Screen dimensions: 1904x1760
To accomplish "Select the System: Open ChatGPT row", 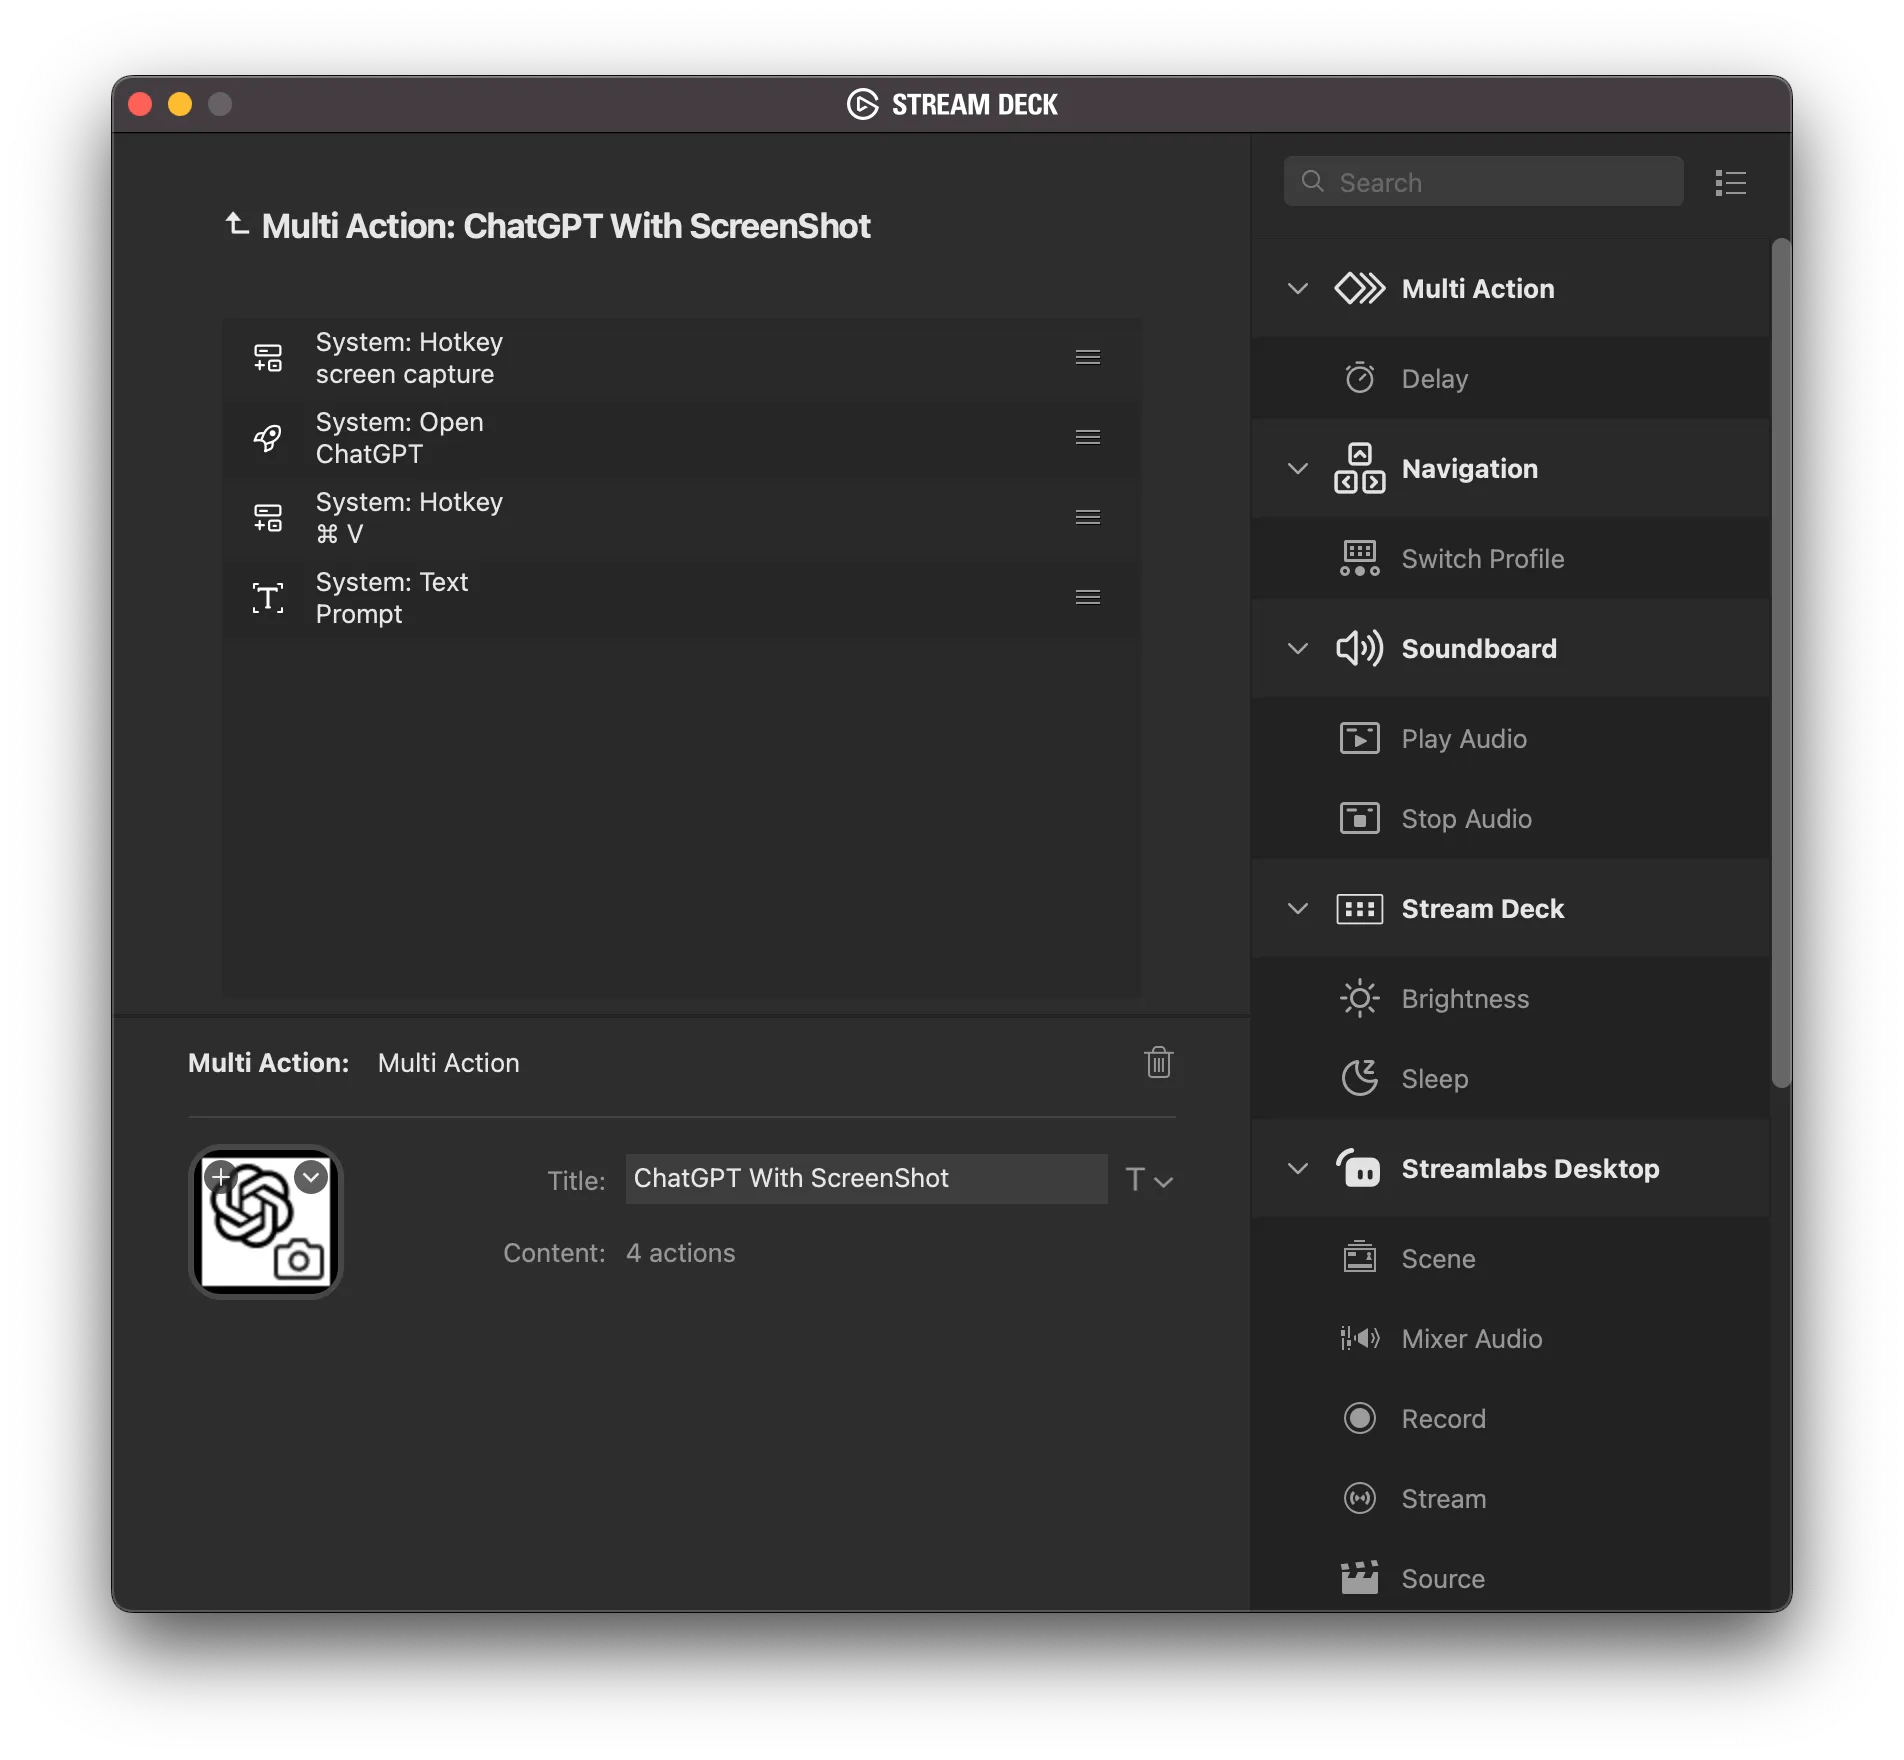I will pyautogui.click(x=682, y=438).
